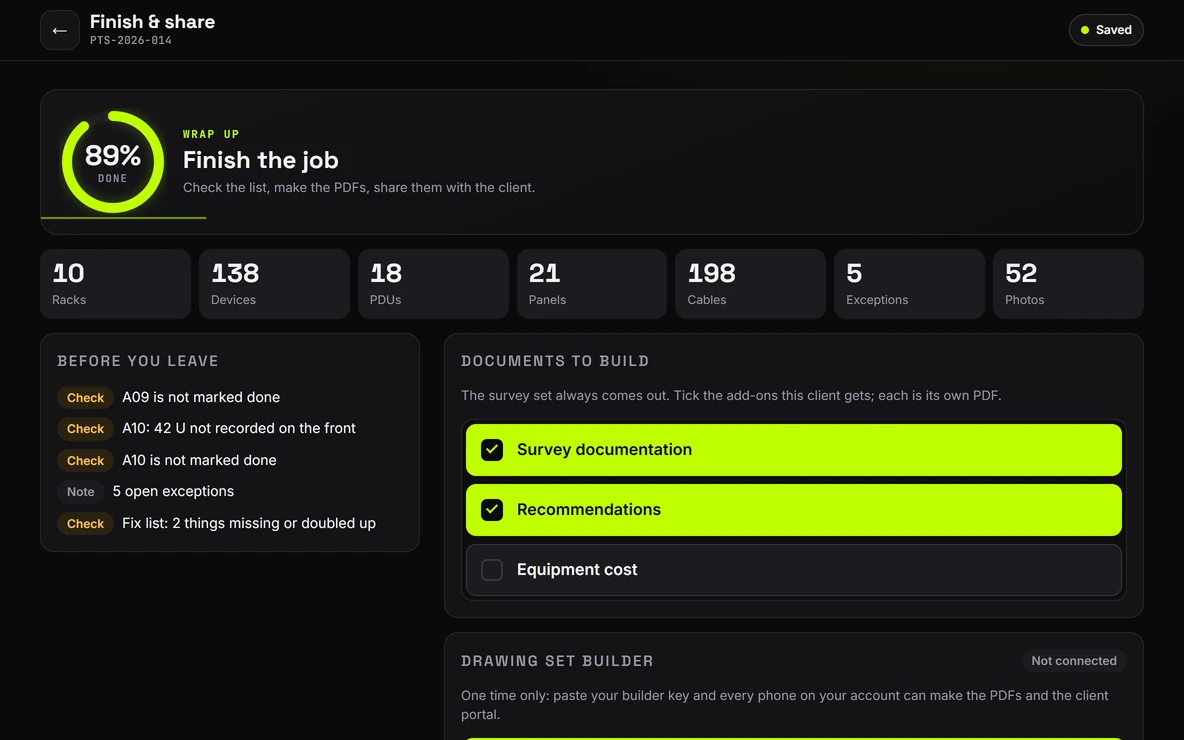The image size is (1184, 740).
Task: Click the Saved status pill
Action: pyautogui.click(x=1106, y=30)
